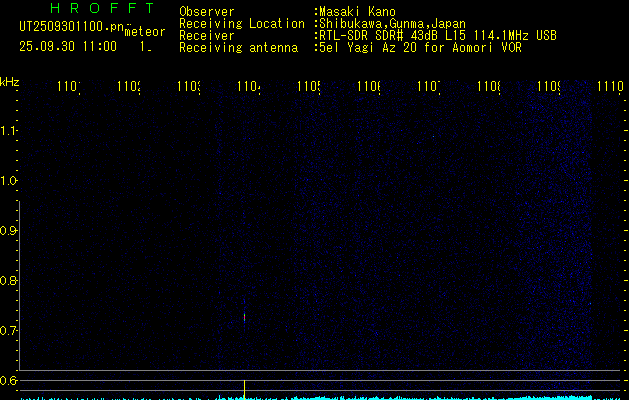Click the HROFFT title text
The image size is (629, 400).
[102, 8]
